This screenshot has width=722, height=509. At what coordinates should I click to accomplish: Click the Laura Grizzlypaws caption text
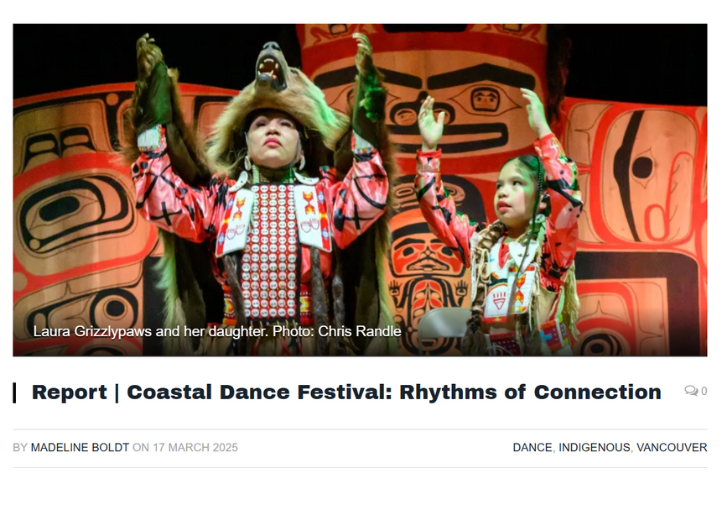[150, 331]
